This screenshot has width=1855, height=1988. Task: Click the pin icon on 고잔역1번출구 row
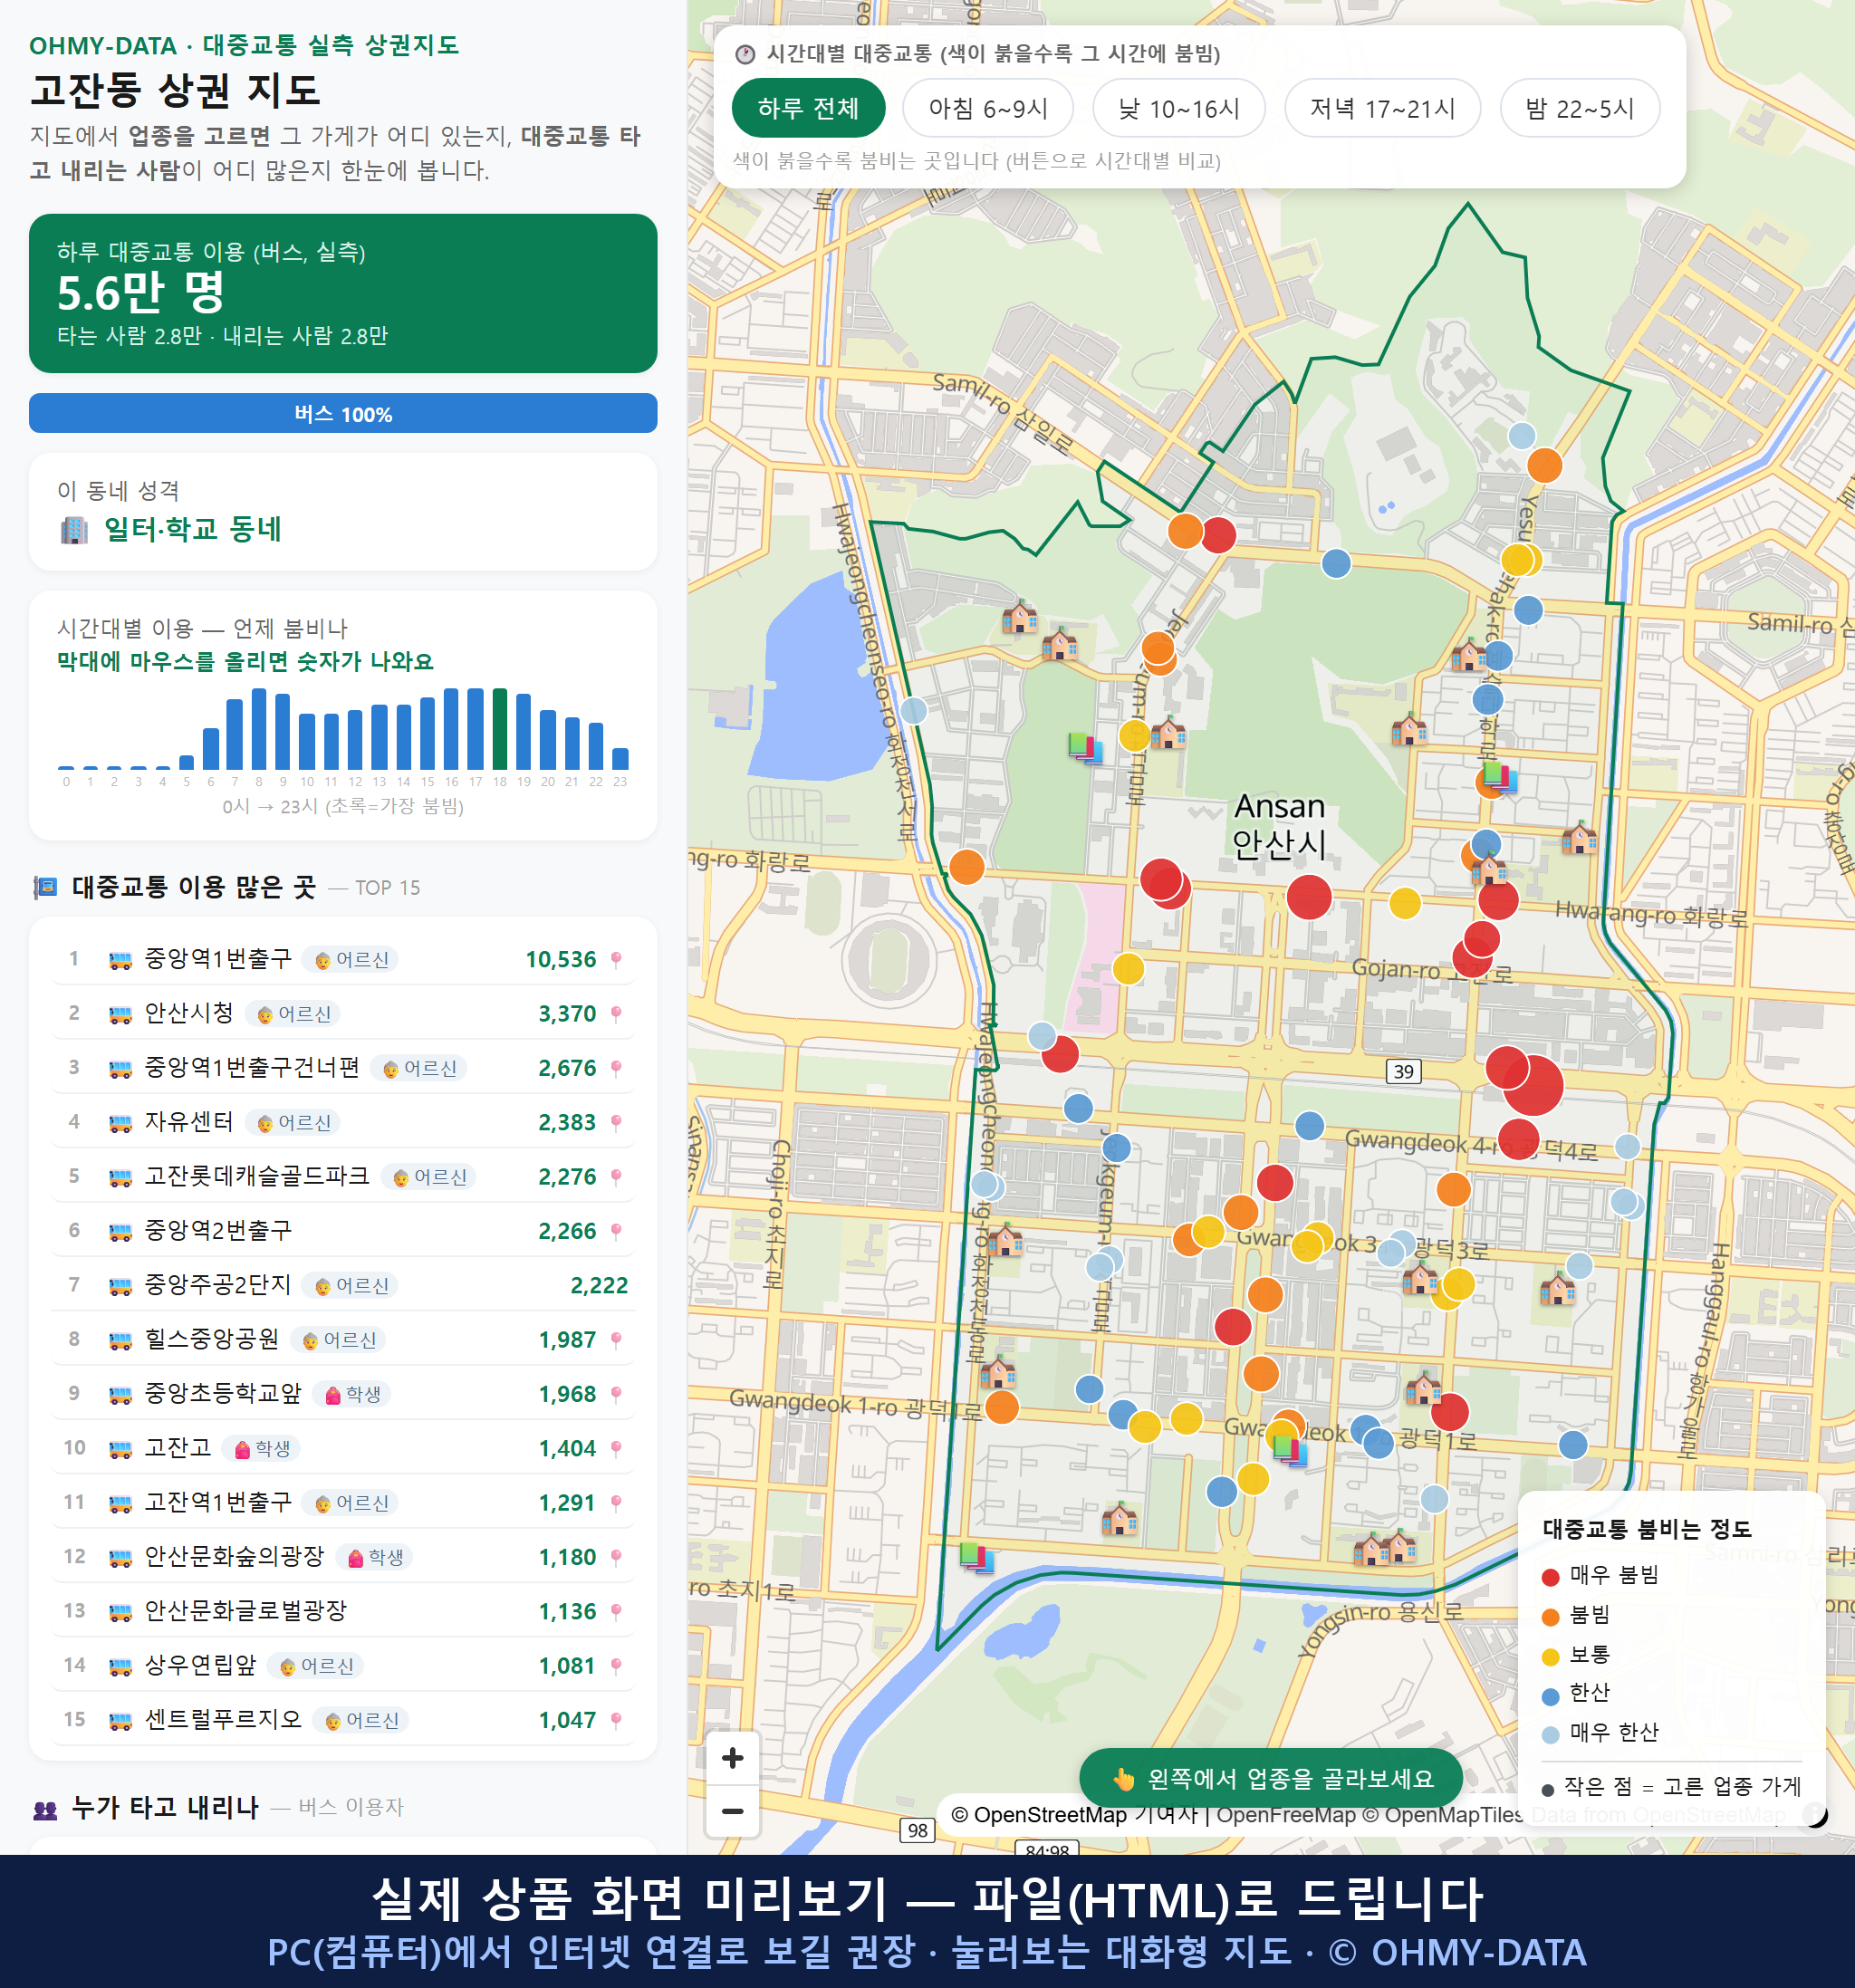pyautogui.click(x=616, y=1503)
